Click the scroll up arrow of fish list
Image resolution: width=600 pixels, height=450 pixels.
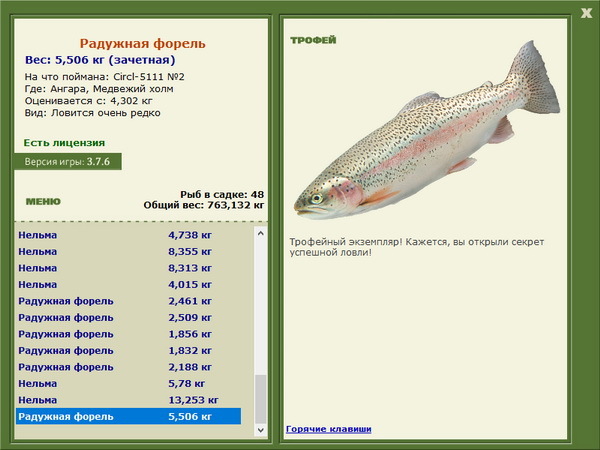[x=261, y=233]
